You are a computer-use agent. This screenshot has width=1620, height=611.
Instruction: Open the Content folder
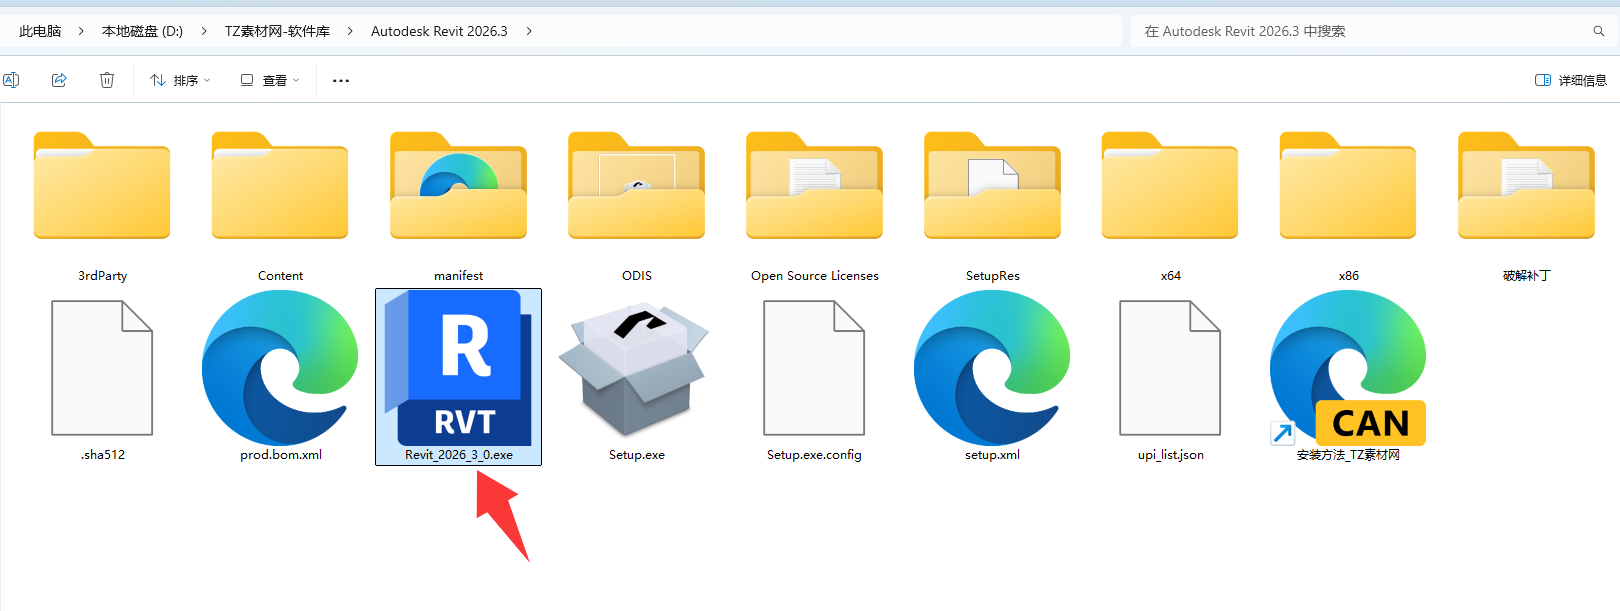280,186
